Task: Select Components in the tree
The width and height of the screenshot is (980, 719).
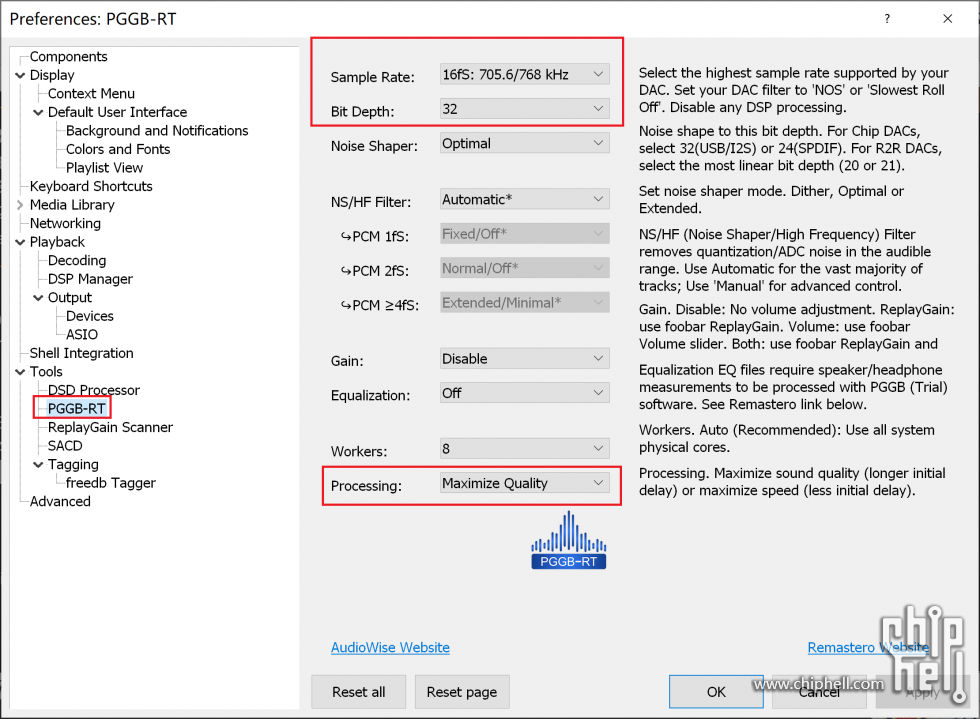Action: point(69,56)
